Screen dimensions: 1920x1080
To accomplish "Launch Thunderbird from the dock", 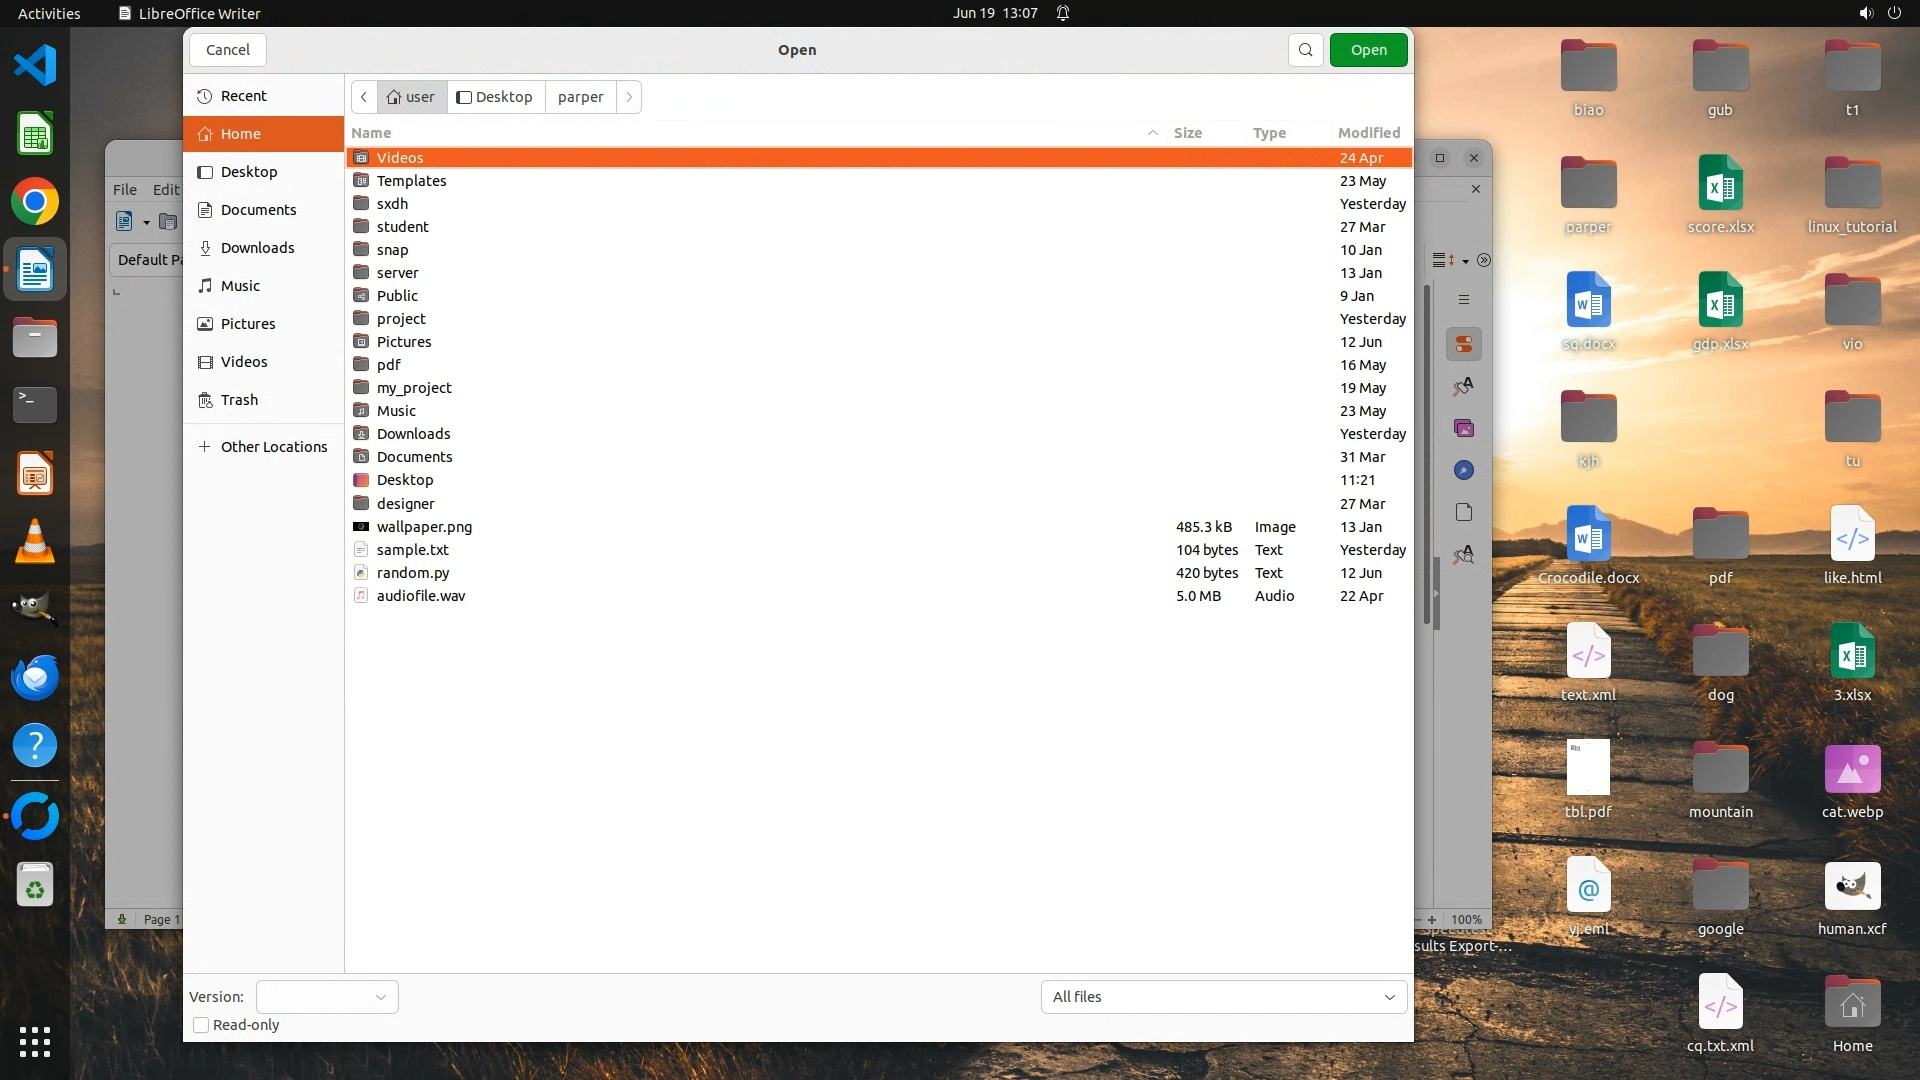I will (35, 678).
